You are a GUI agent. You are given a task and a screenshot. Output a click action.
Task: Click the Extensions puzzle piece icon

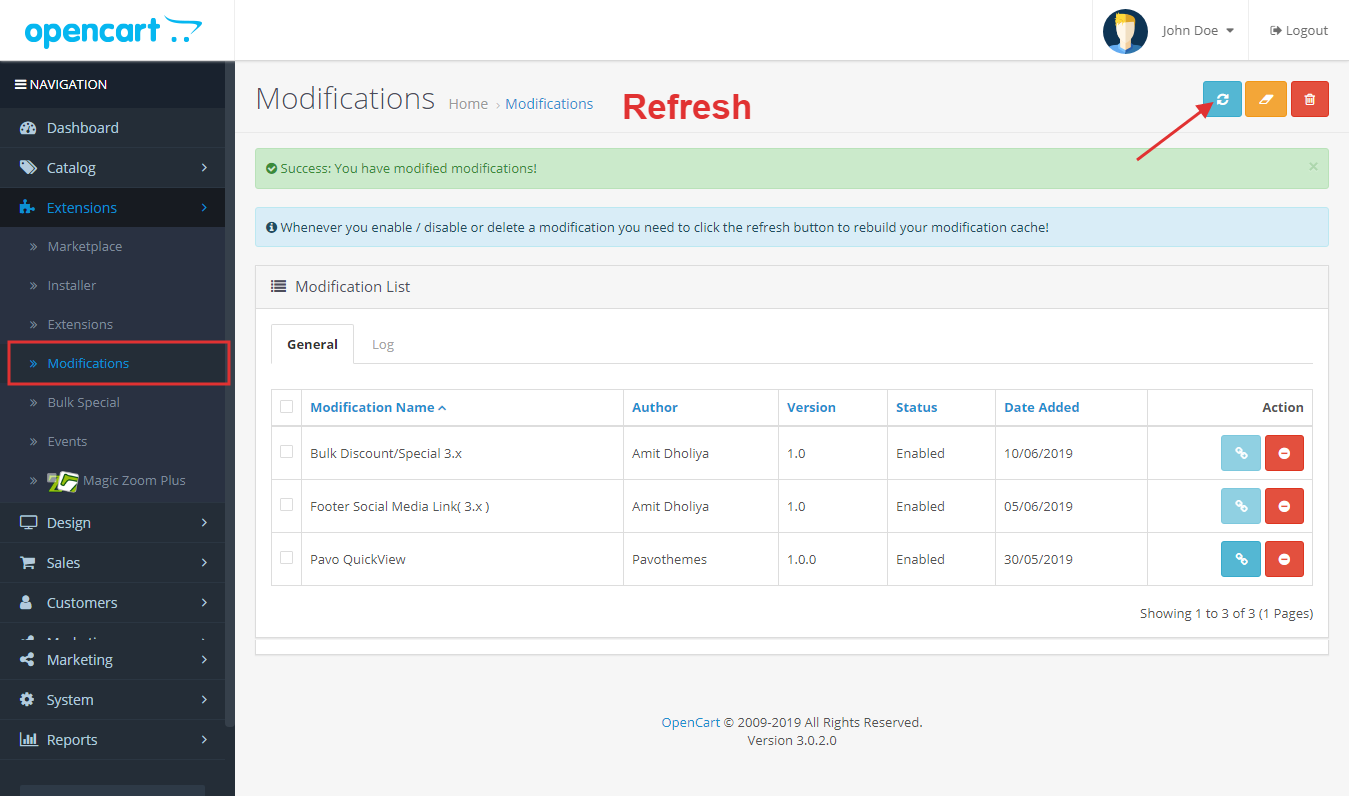point(28,208)
